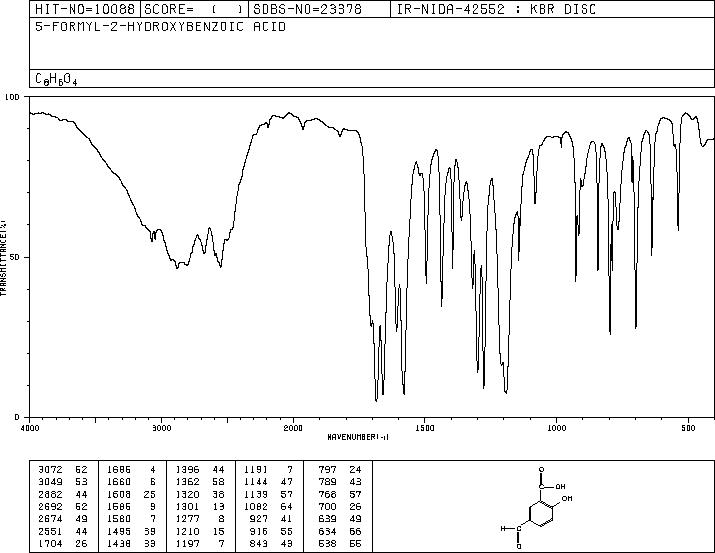Click the benzene ring in the structure diagram

click(x=541, y=514)
